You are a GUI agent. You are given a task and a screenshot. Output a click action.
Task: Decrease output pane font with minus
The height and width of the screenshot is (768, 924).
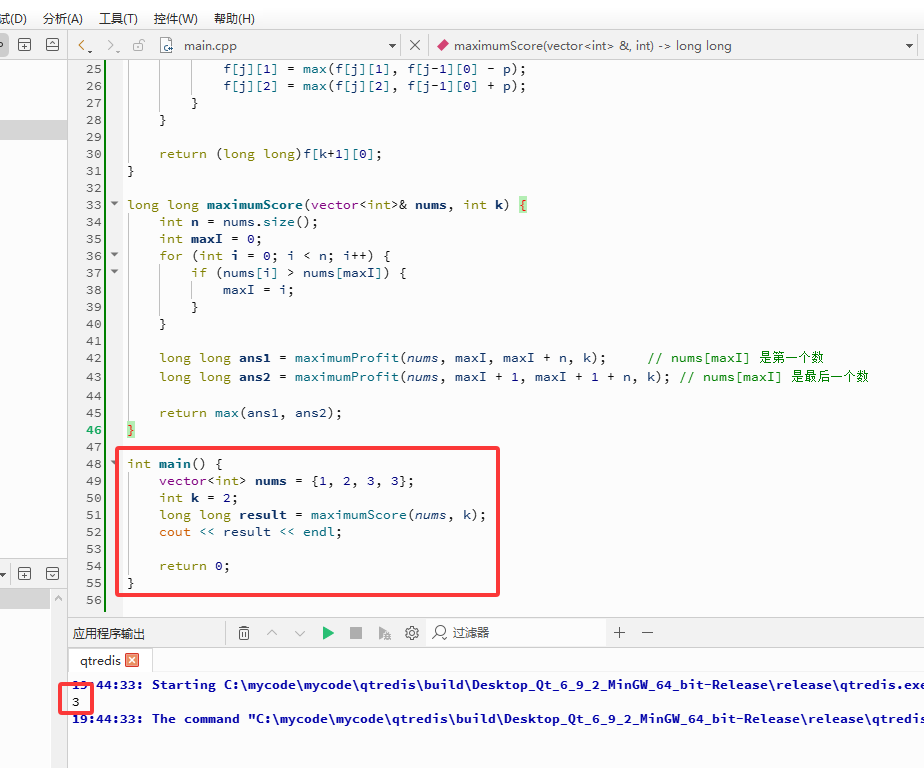point(648,633)
